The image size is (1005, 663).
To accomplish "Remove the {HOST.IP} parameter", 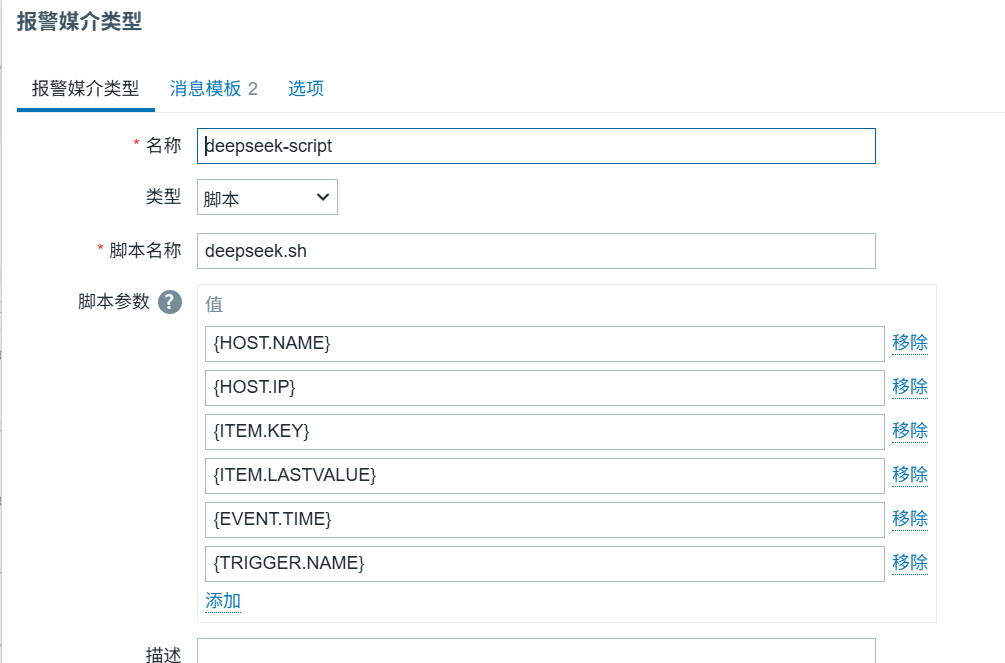I will tap(909, 387).
